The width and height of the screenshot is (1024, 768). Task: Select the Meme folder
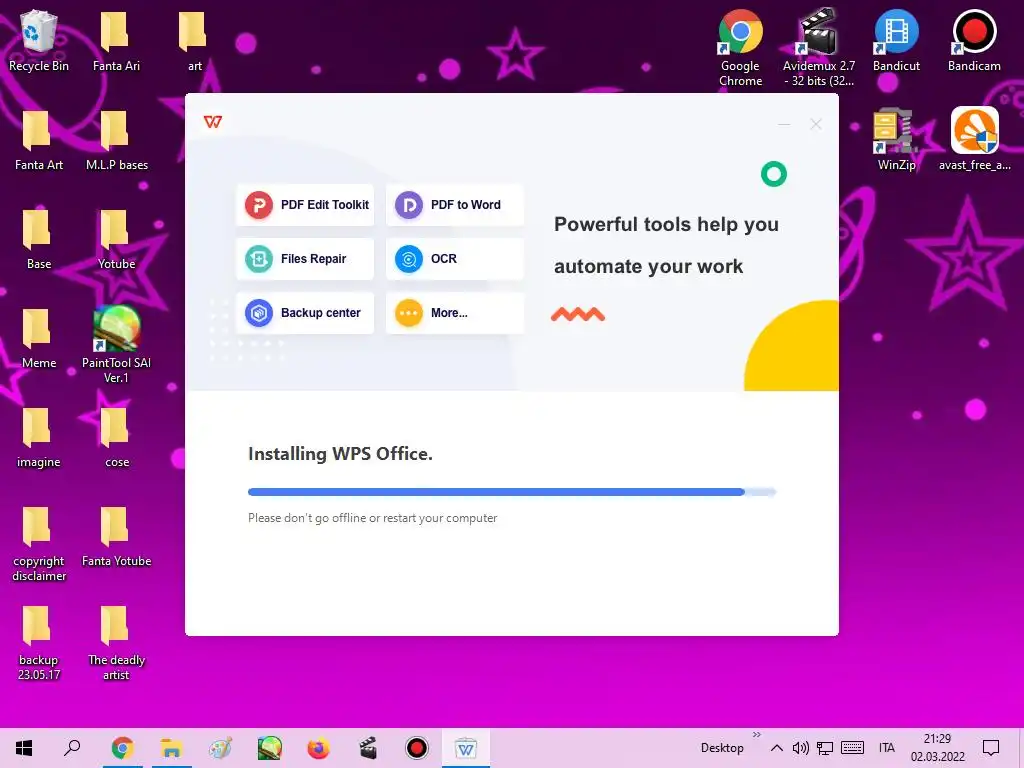39,338
